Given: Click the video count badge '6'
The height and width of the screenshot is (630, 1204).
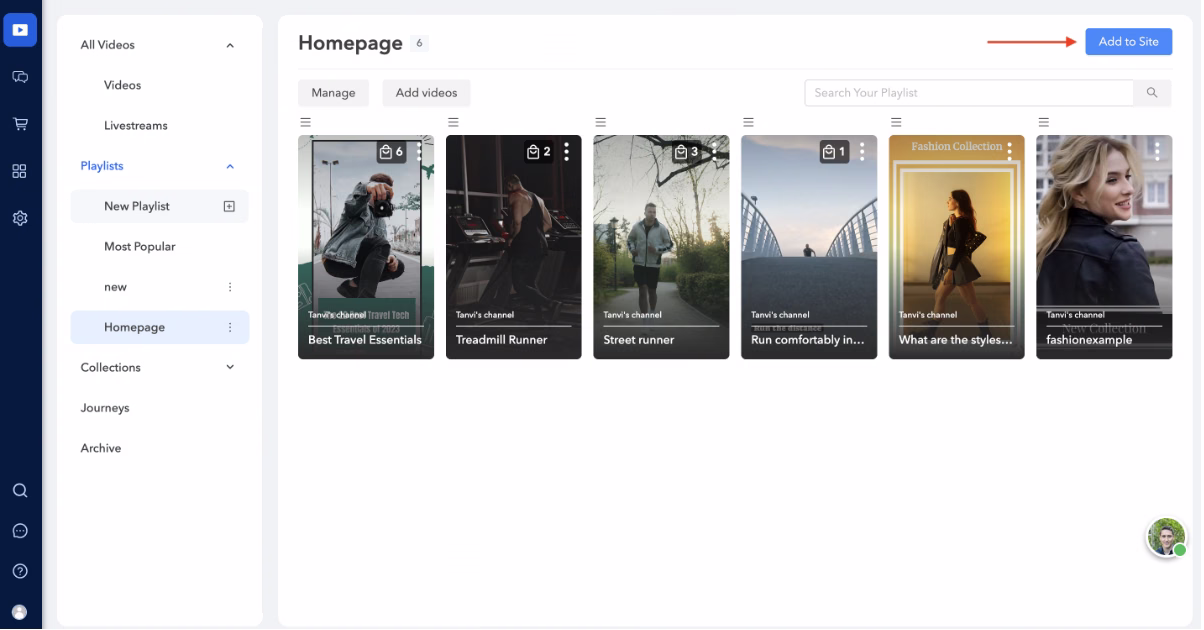Looking at the screenshot, I should [x=419, y=43].
